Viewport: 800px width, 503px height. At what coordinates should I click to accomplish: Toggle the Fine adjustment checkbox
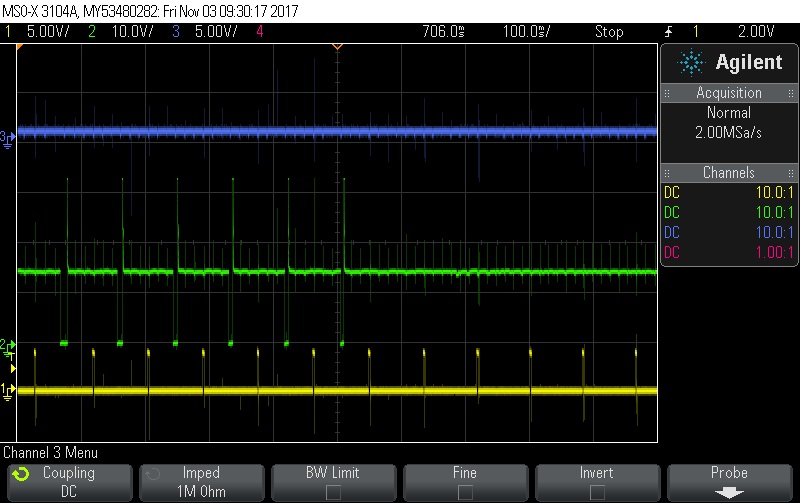465,492
